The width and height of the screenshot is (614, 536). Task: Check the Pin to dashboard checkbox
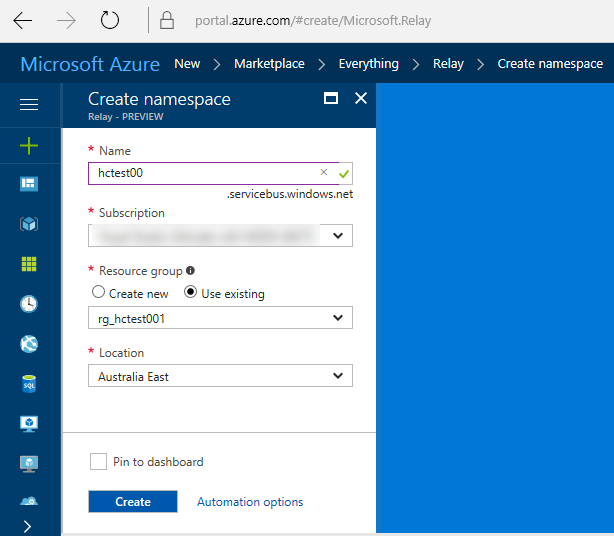click(x=98, y=462)
